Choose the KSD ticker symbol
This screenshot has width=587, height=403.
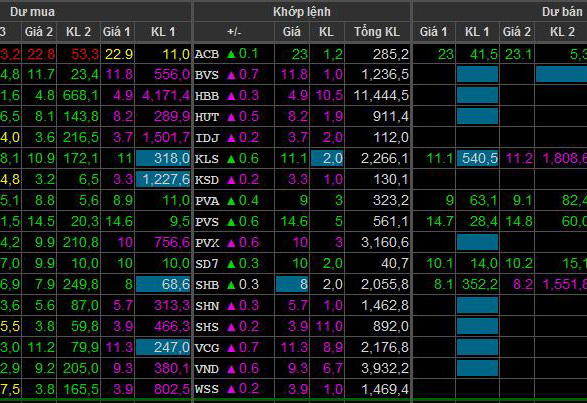pos(207,180)
